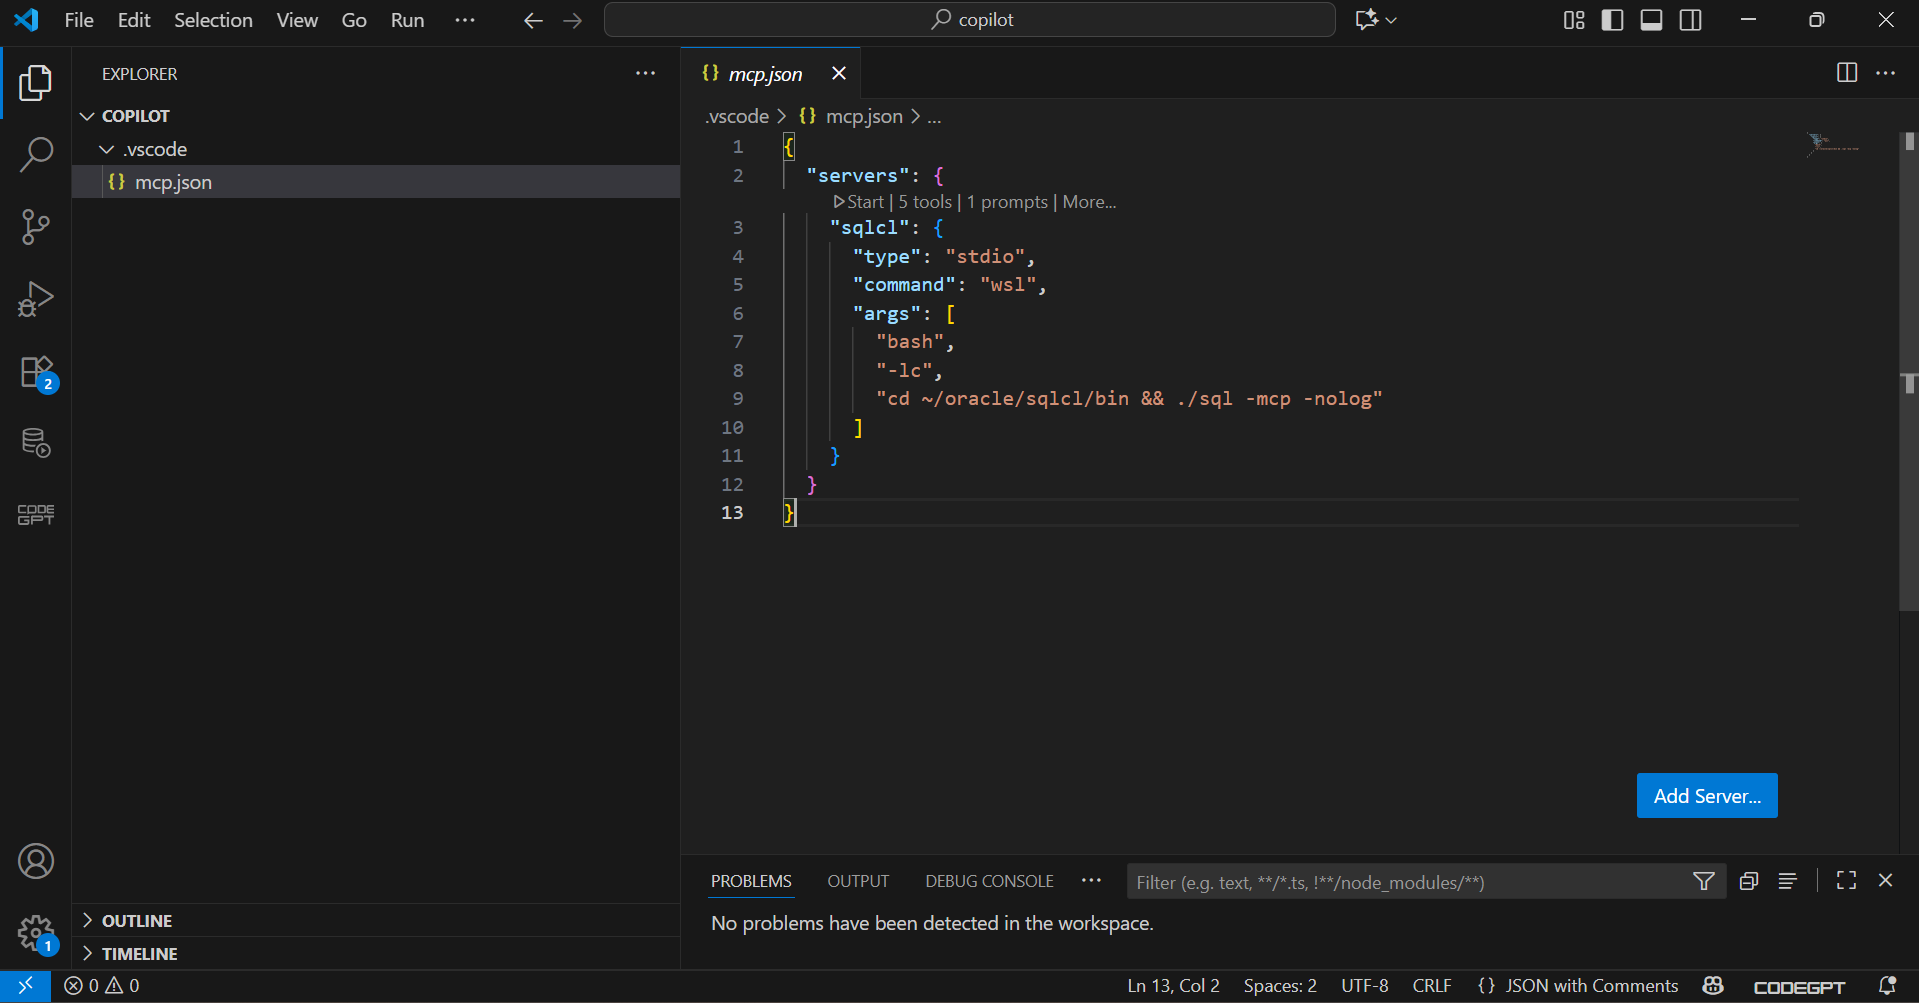Click Start above the sqlcl server
Screen dimensions: 1919x1003
tap(859, 202)
